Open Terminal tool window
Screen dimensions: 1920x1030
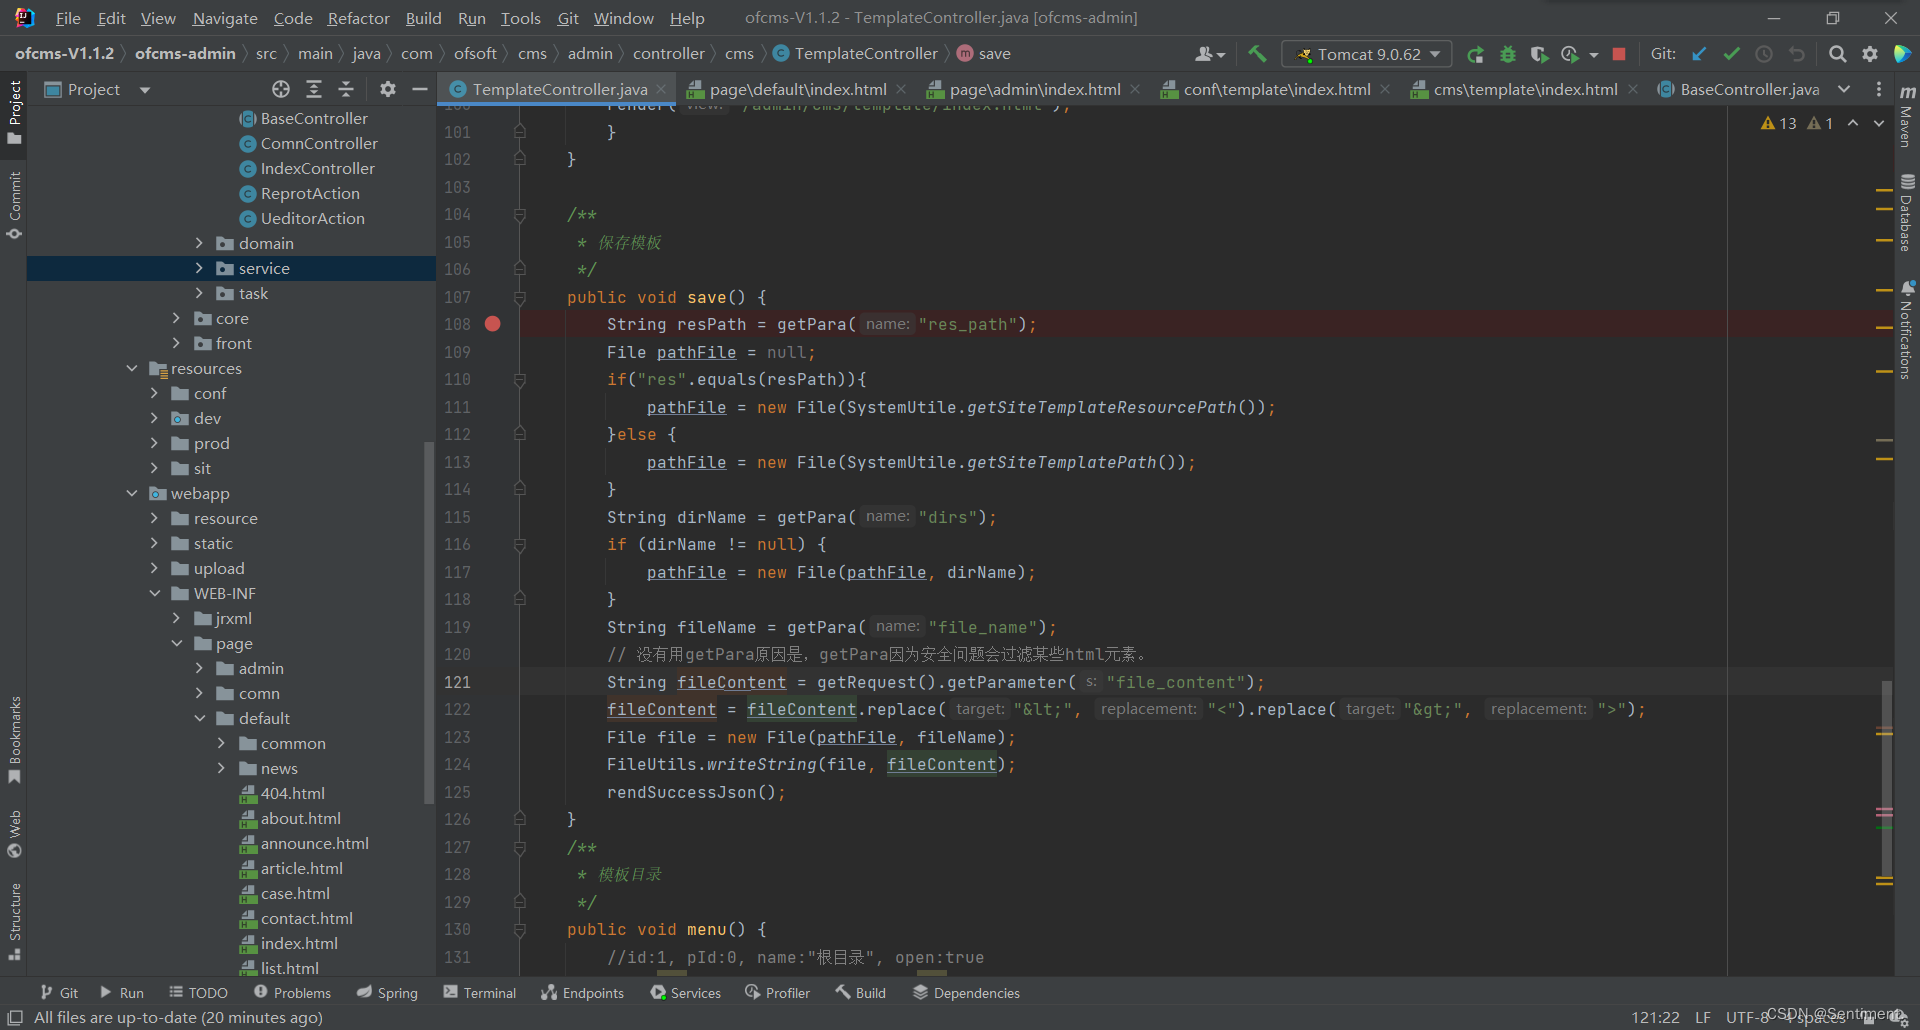tap(480, 992)
